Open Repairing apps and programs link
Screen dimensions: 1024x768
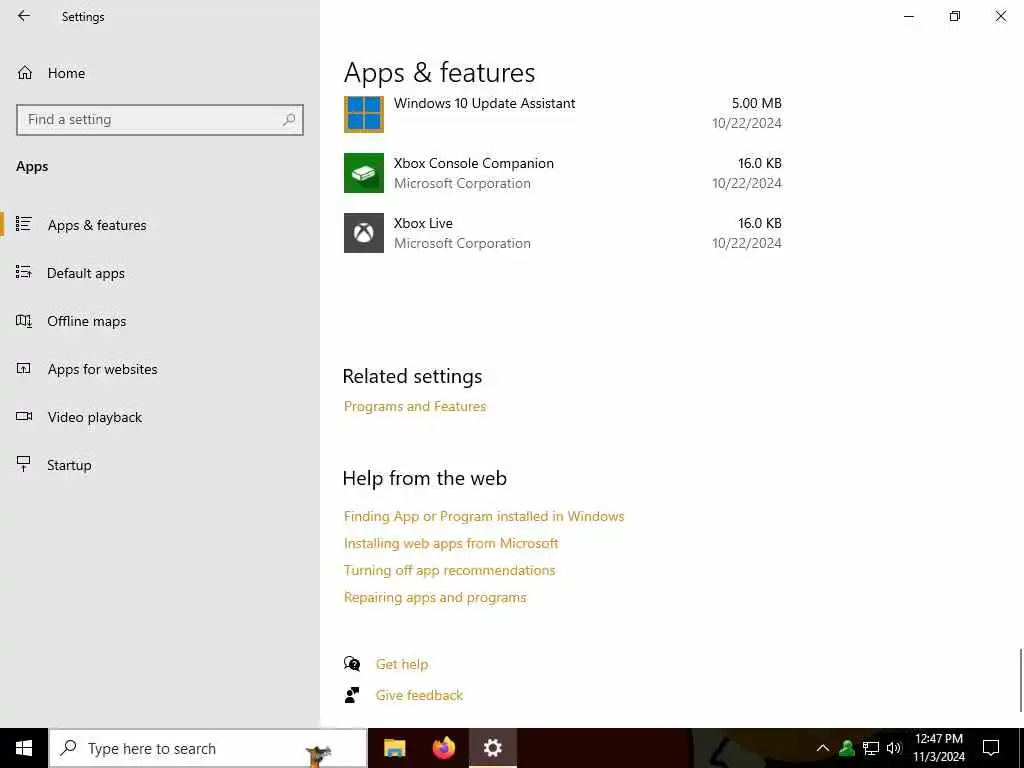(435, 598)
